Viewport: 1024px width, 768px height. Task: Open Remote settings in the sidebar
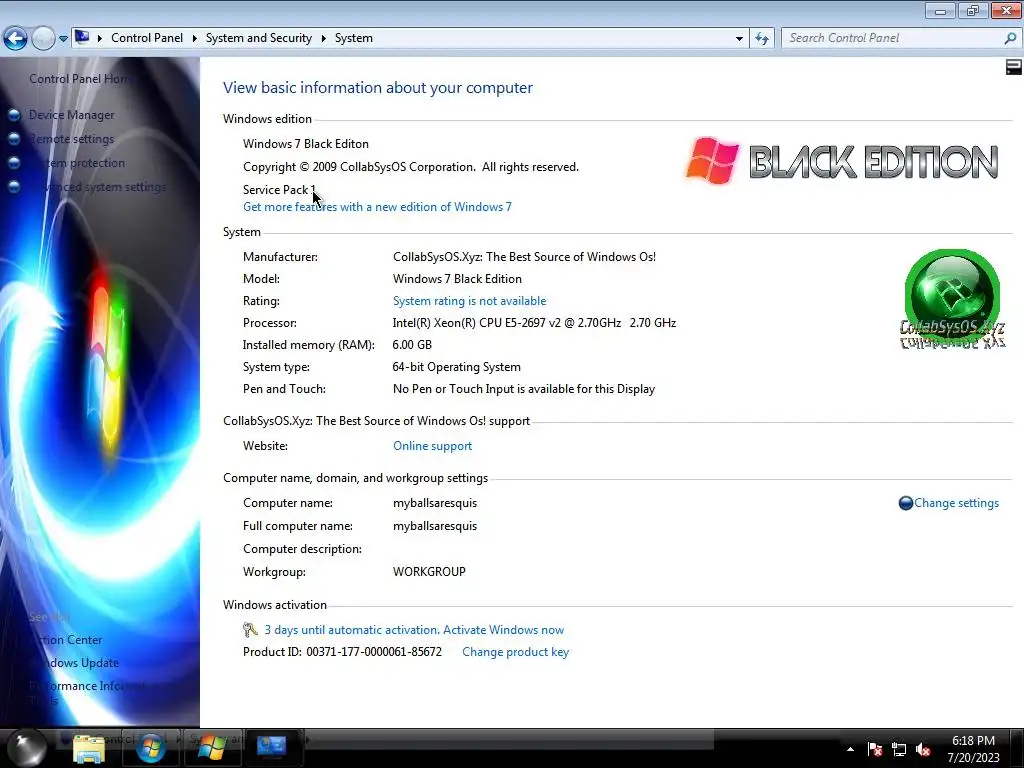click(x=71, y=139)
